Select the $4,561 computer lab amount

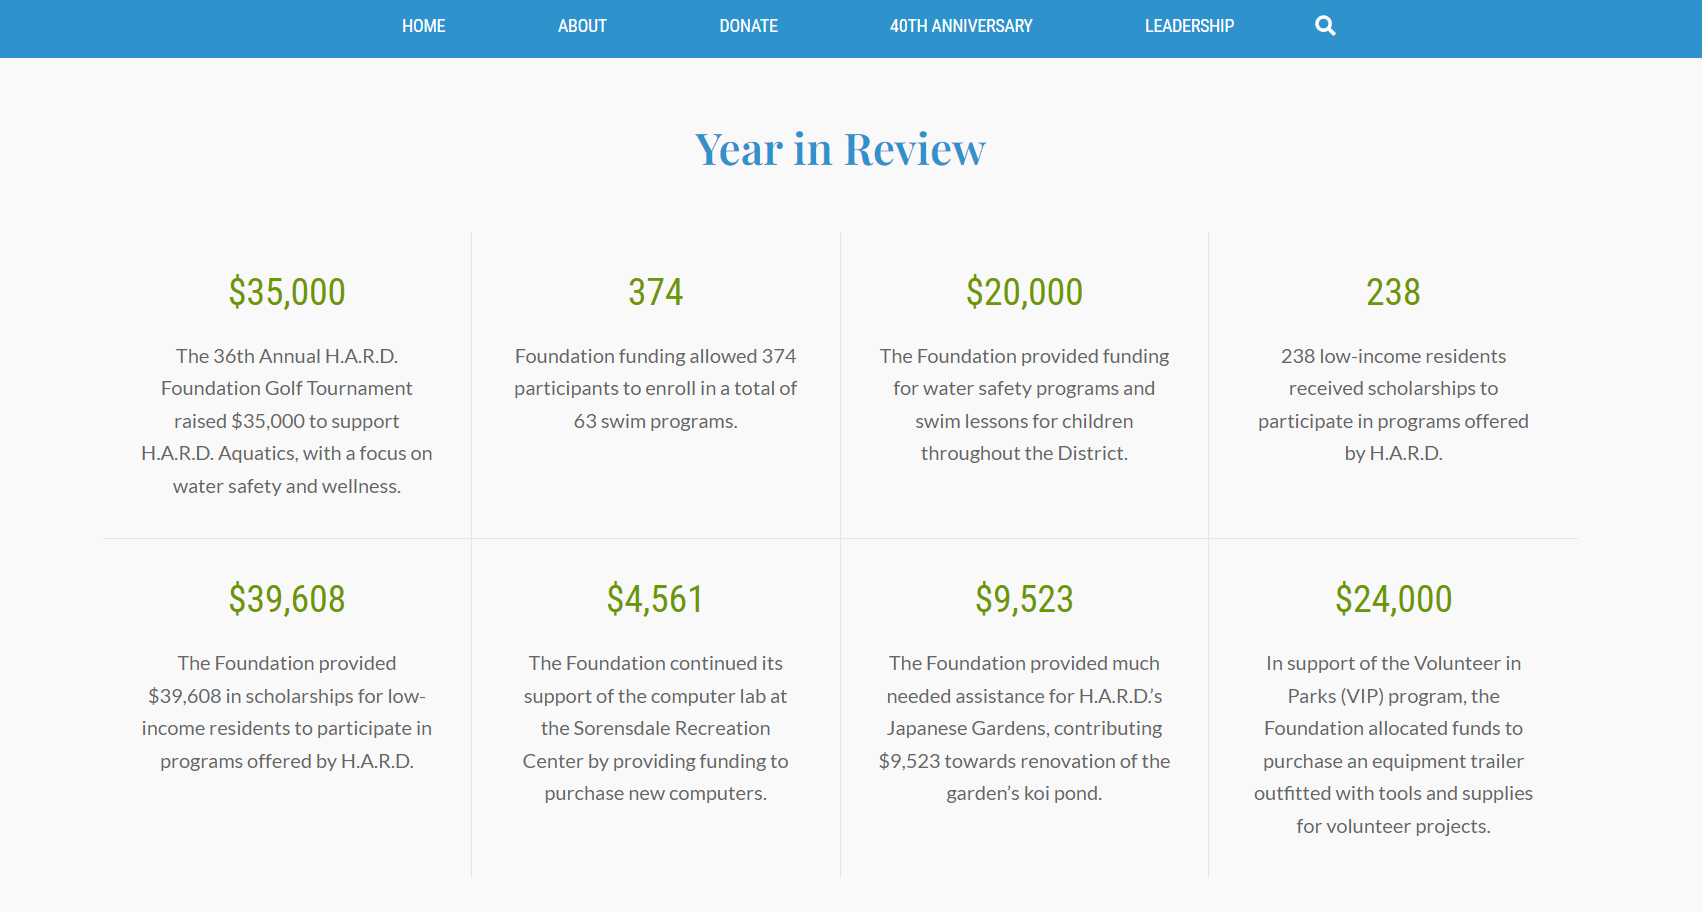[655, 599]
